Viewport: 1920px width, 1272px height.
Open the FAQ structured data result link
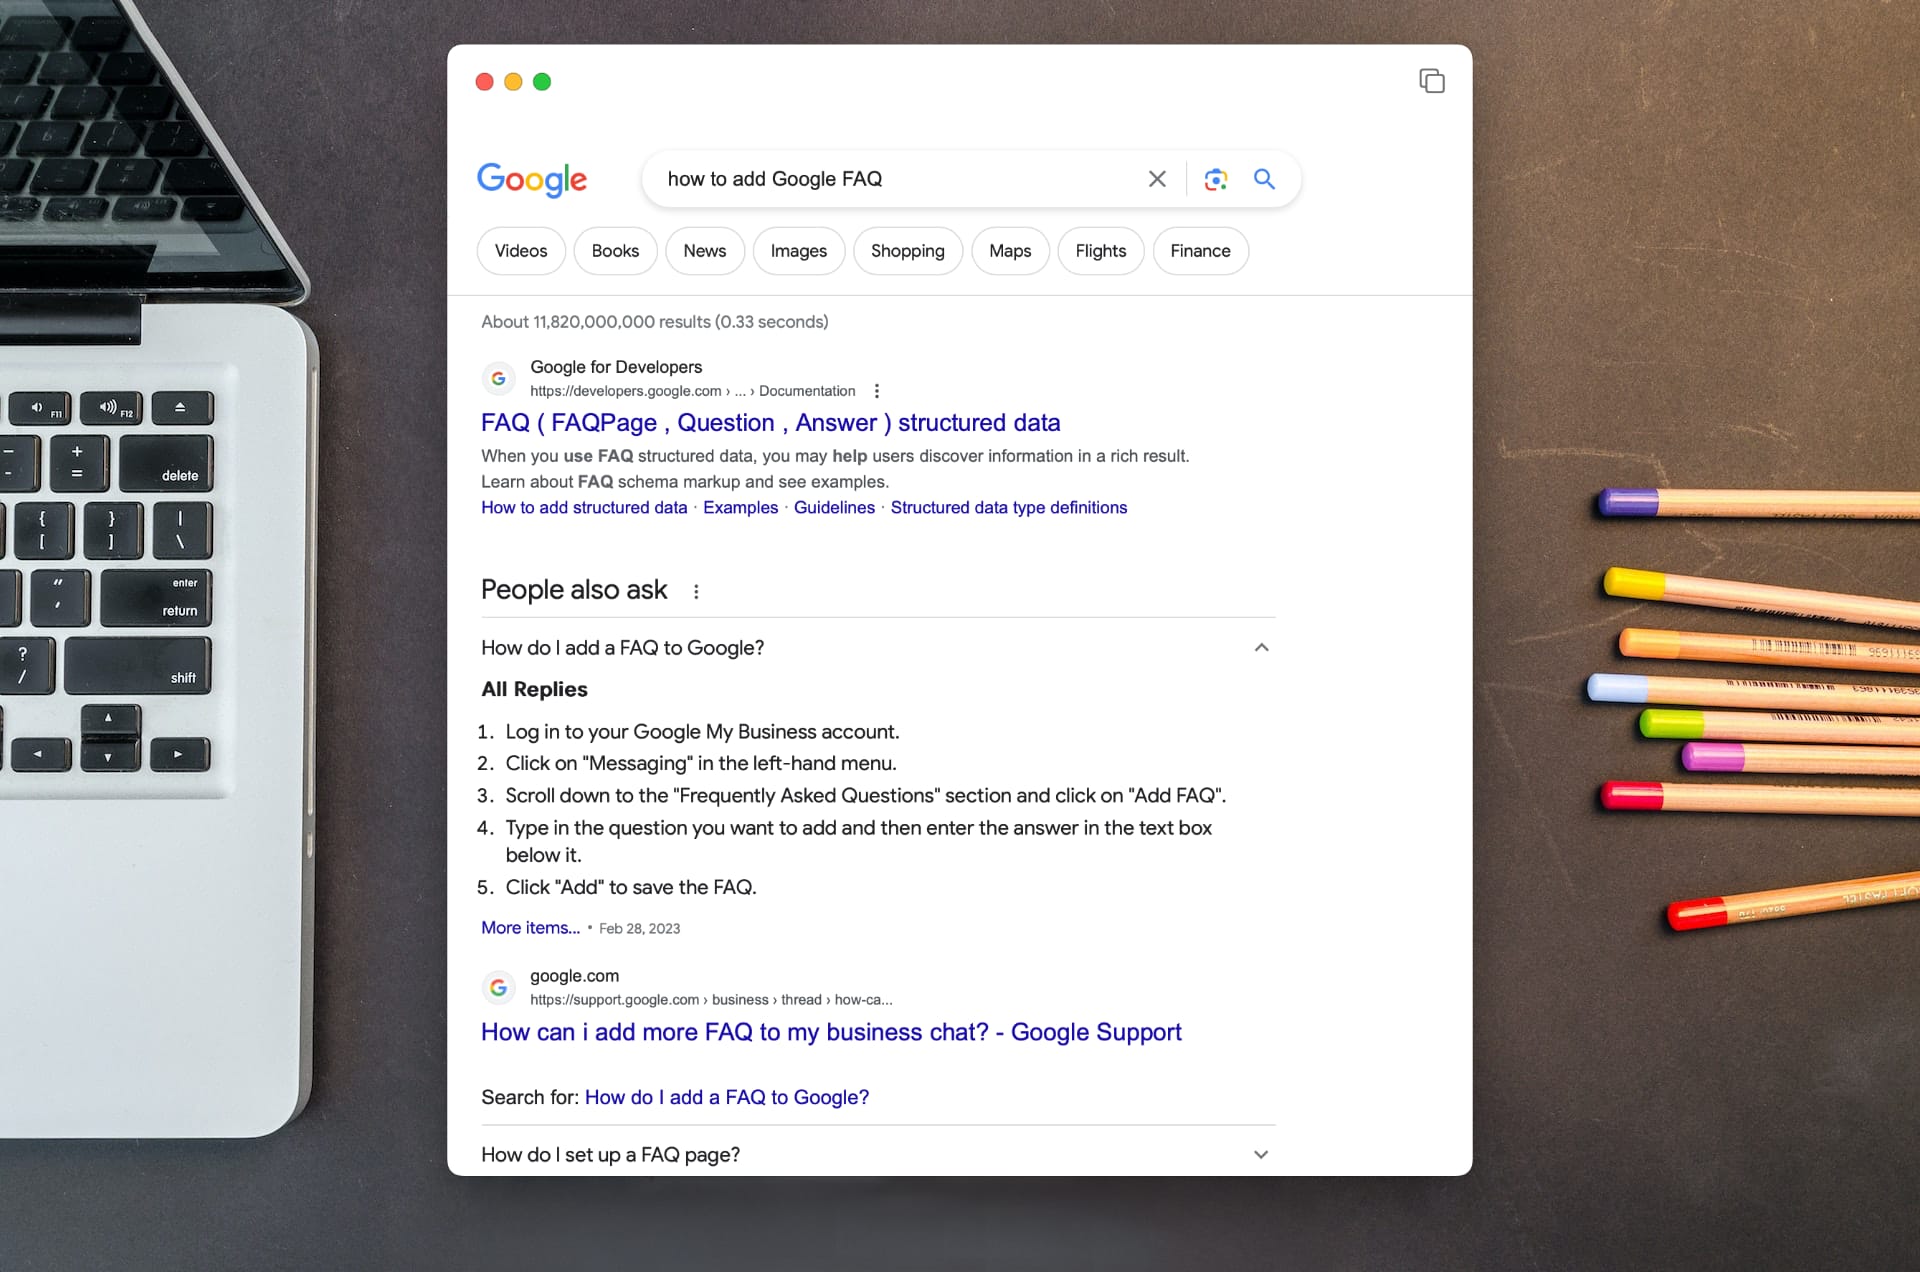[770, 423]
